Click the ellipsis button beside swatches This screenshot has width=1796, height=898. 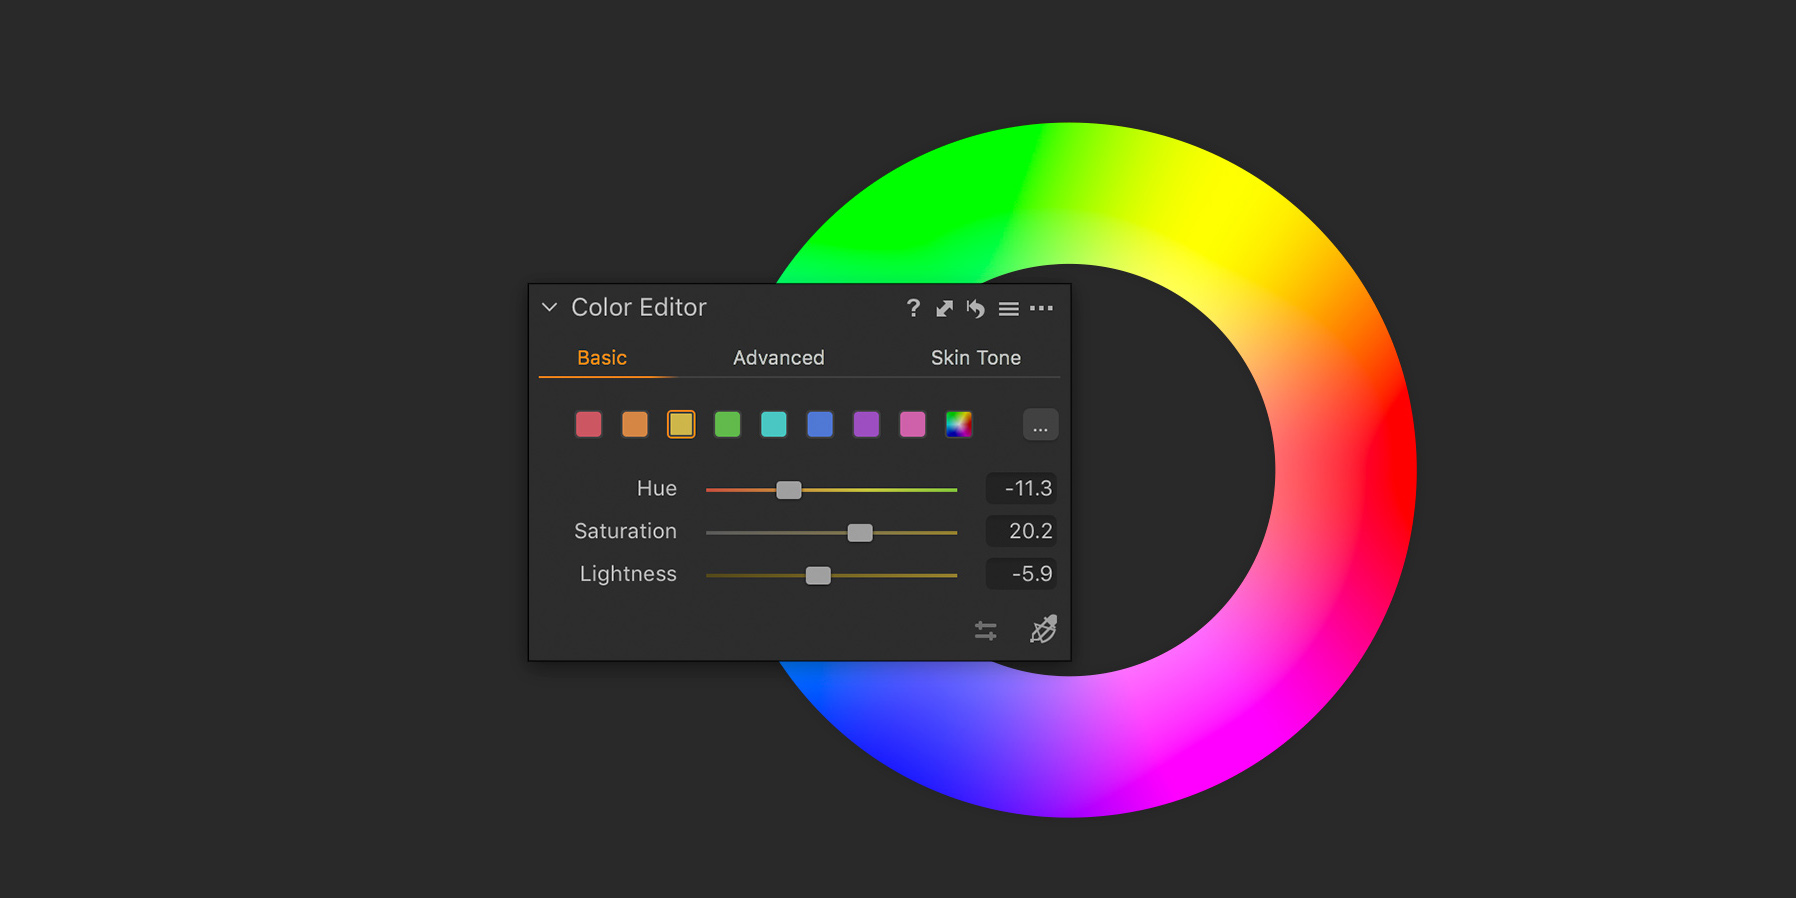point(1040,425)
